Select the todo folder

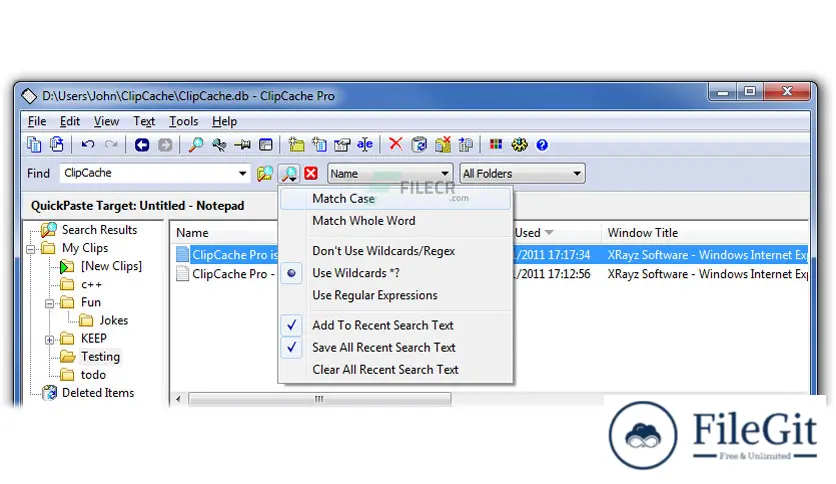93,375
